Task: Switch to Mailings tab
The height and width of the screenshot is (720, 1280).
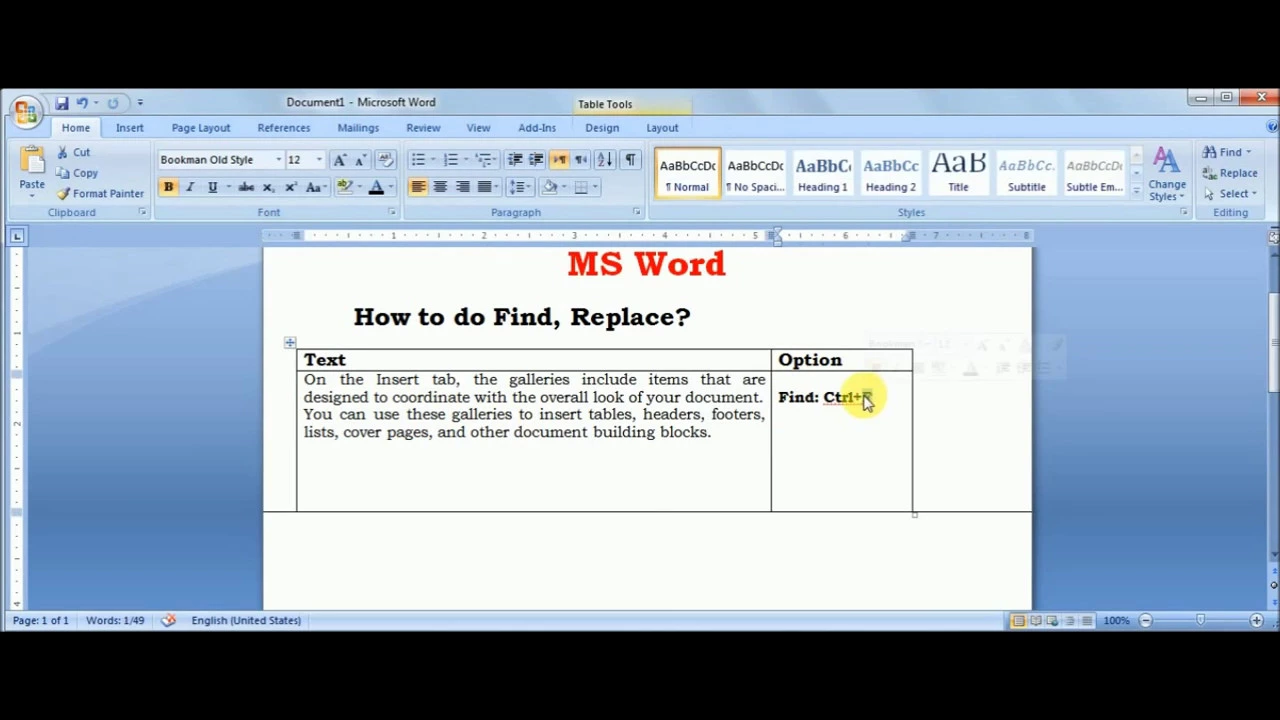Action: (358, 128)
